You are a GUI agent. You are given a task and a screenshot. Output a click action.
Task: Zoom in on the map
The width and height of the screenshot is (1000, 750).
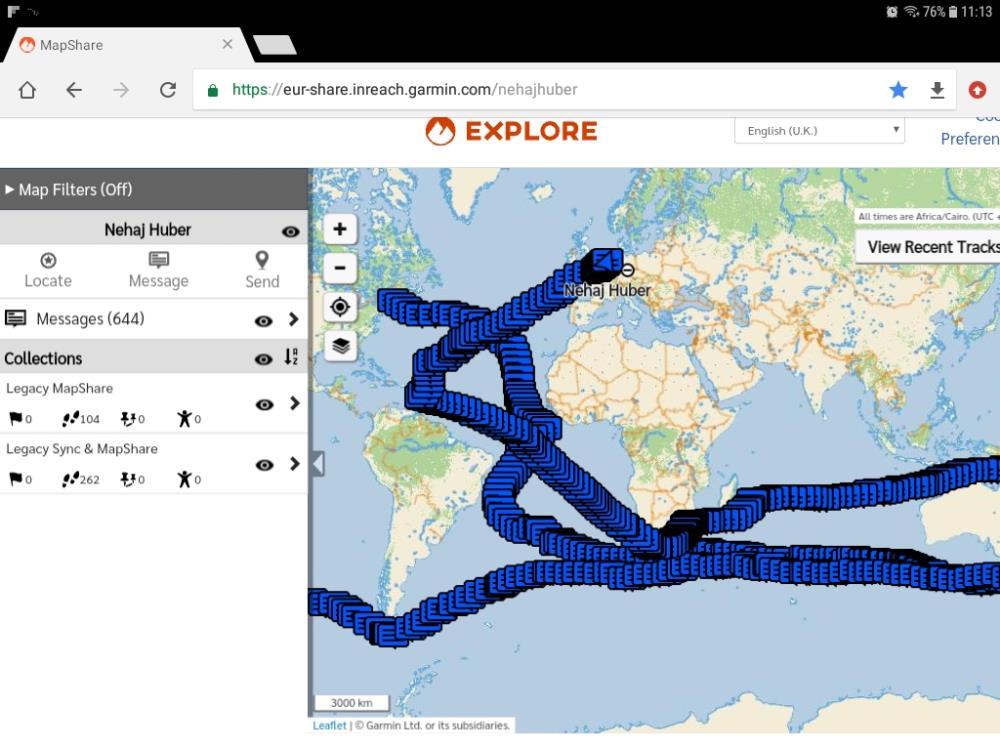click(340, 229)
